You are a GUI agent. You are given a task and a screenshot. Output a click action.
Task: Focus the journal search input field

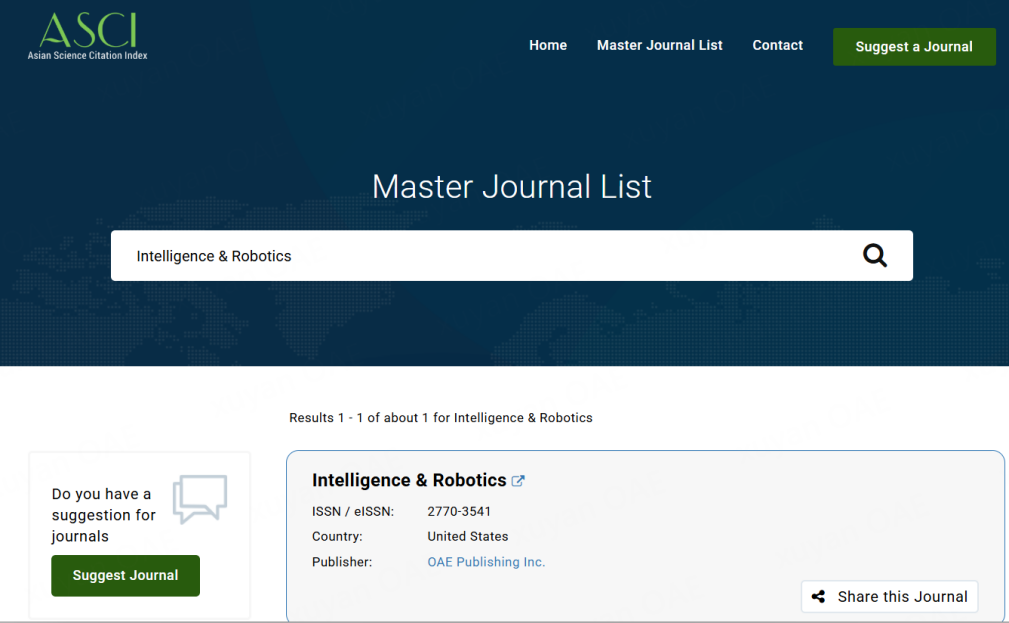tap(480, 256)
